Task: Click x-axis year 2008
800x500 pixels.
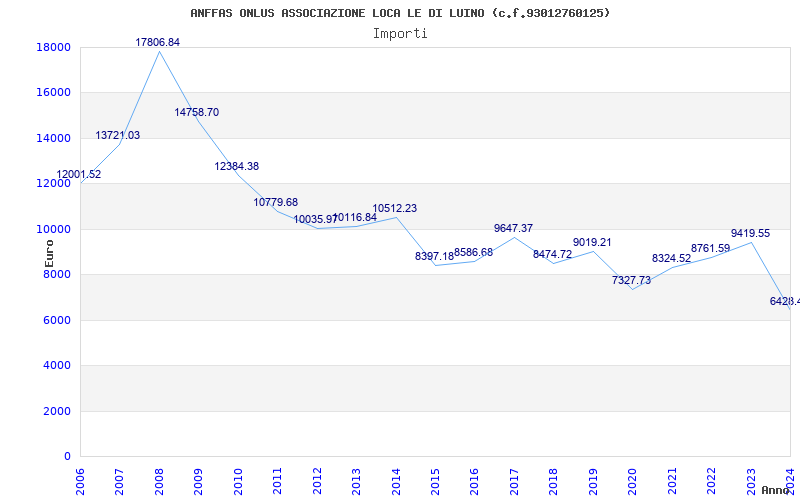Action: pyautogui.click(x=159, y=482)
